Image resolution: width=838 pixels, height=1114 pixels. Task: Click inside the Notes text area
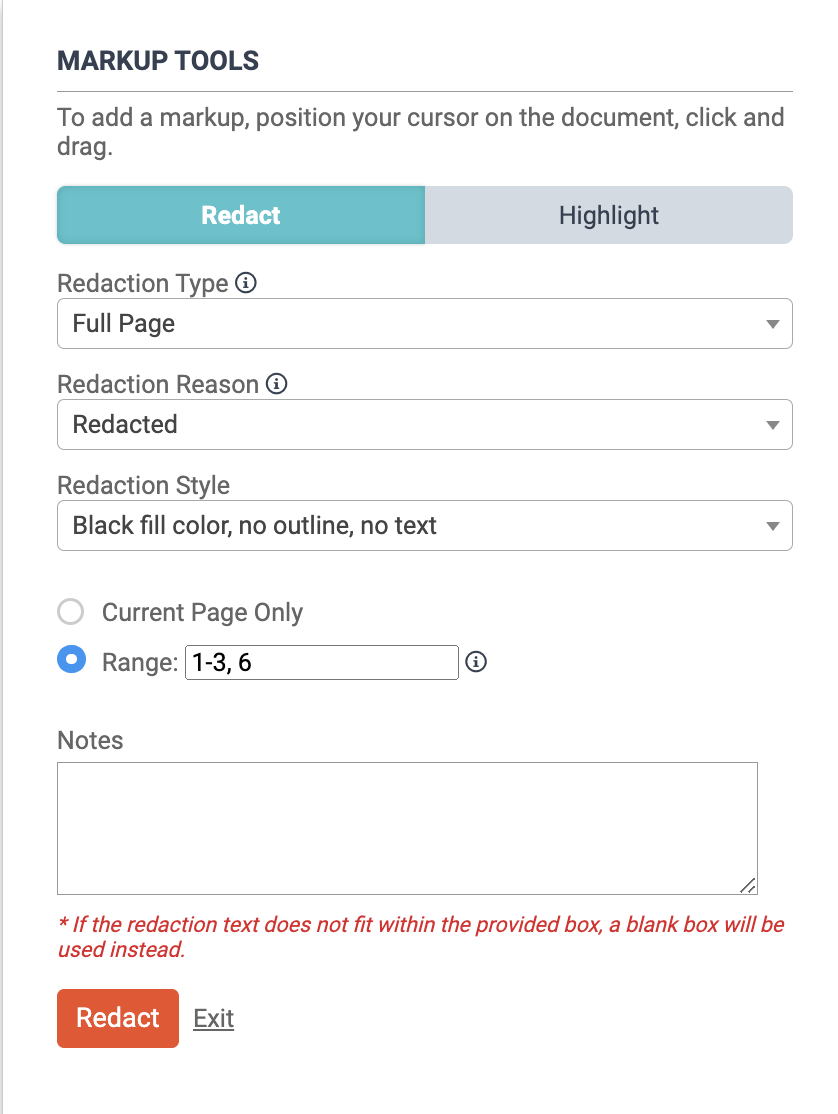(x=406, y=828)
